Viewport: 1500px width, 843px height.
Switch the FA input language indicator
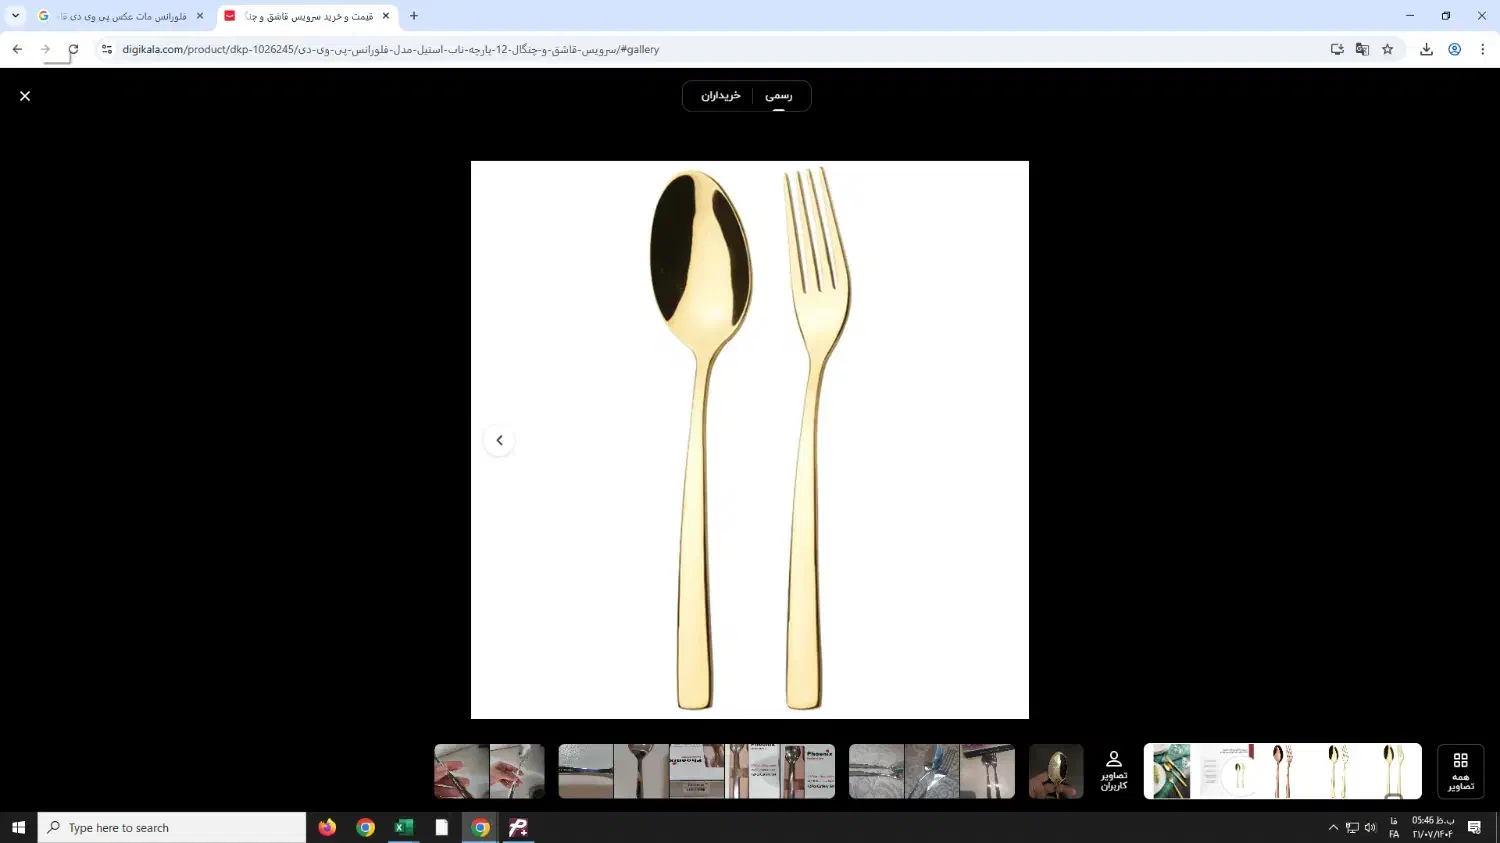pyautogui.click(x=1394, y=827)
